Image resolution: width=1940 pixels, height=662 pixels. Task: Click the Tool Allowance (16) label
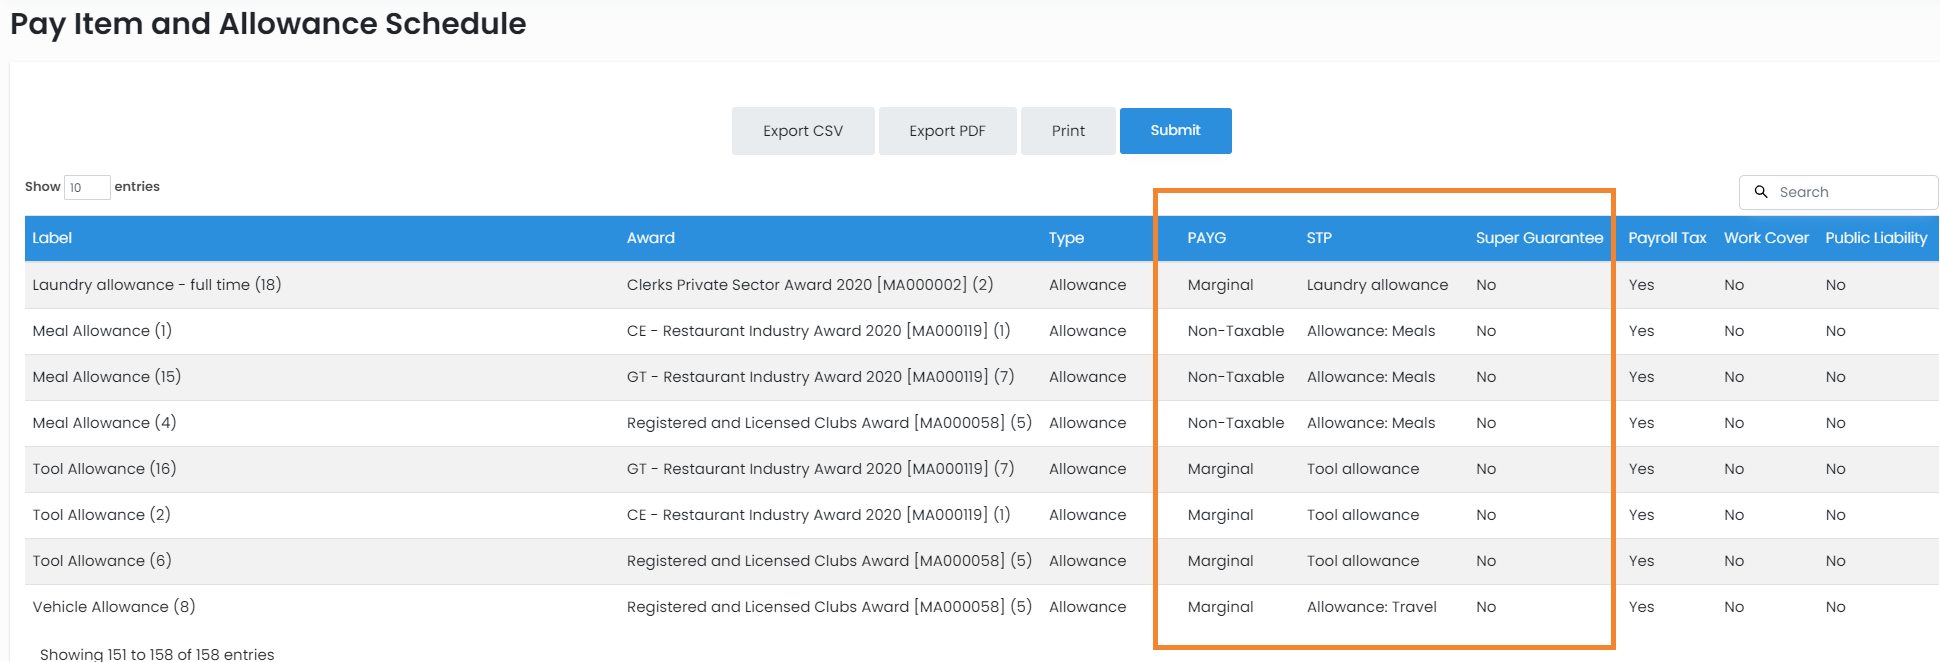(104, 469)
